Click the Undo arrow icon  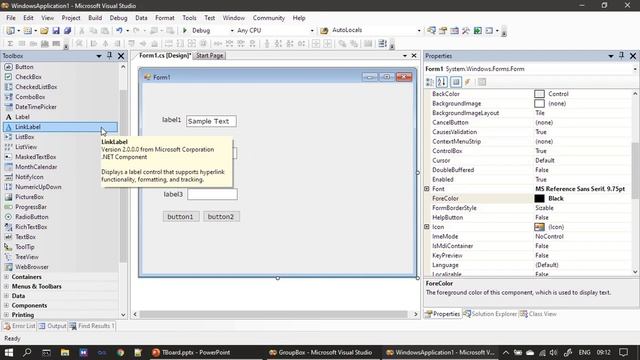tap(119, 31)
